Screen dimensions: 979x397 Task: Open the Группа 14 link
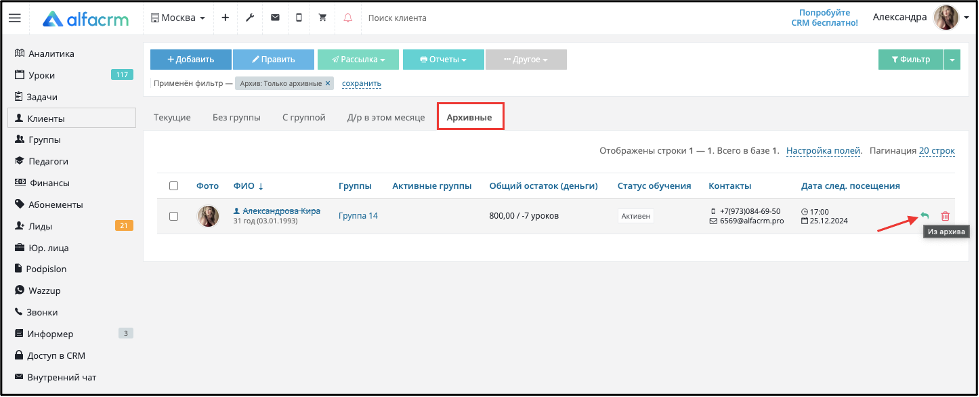point(358,216)
